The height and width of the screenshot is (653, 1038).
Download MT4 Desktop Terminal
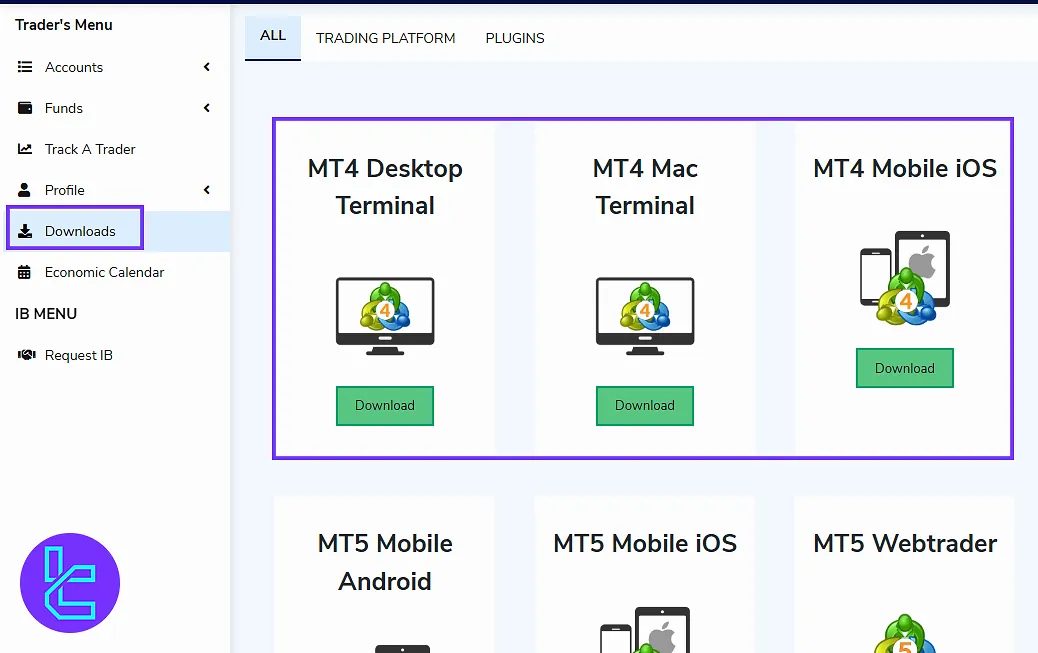click(385, 405)
